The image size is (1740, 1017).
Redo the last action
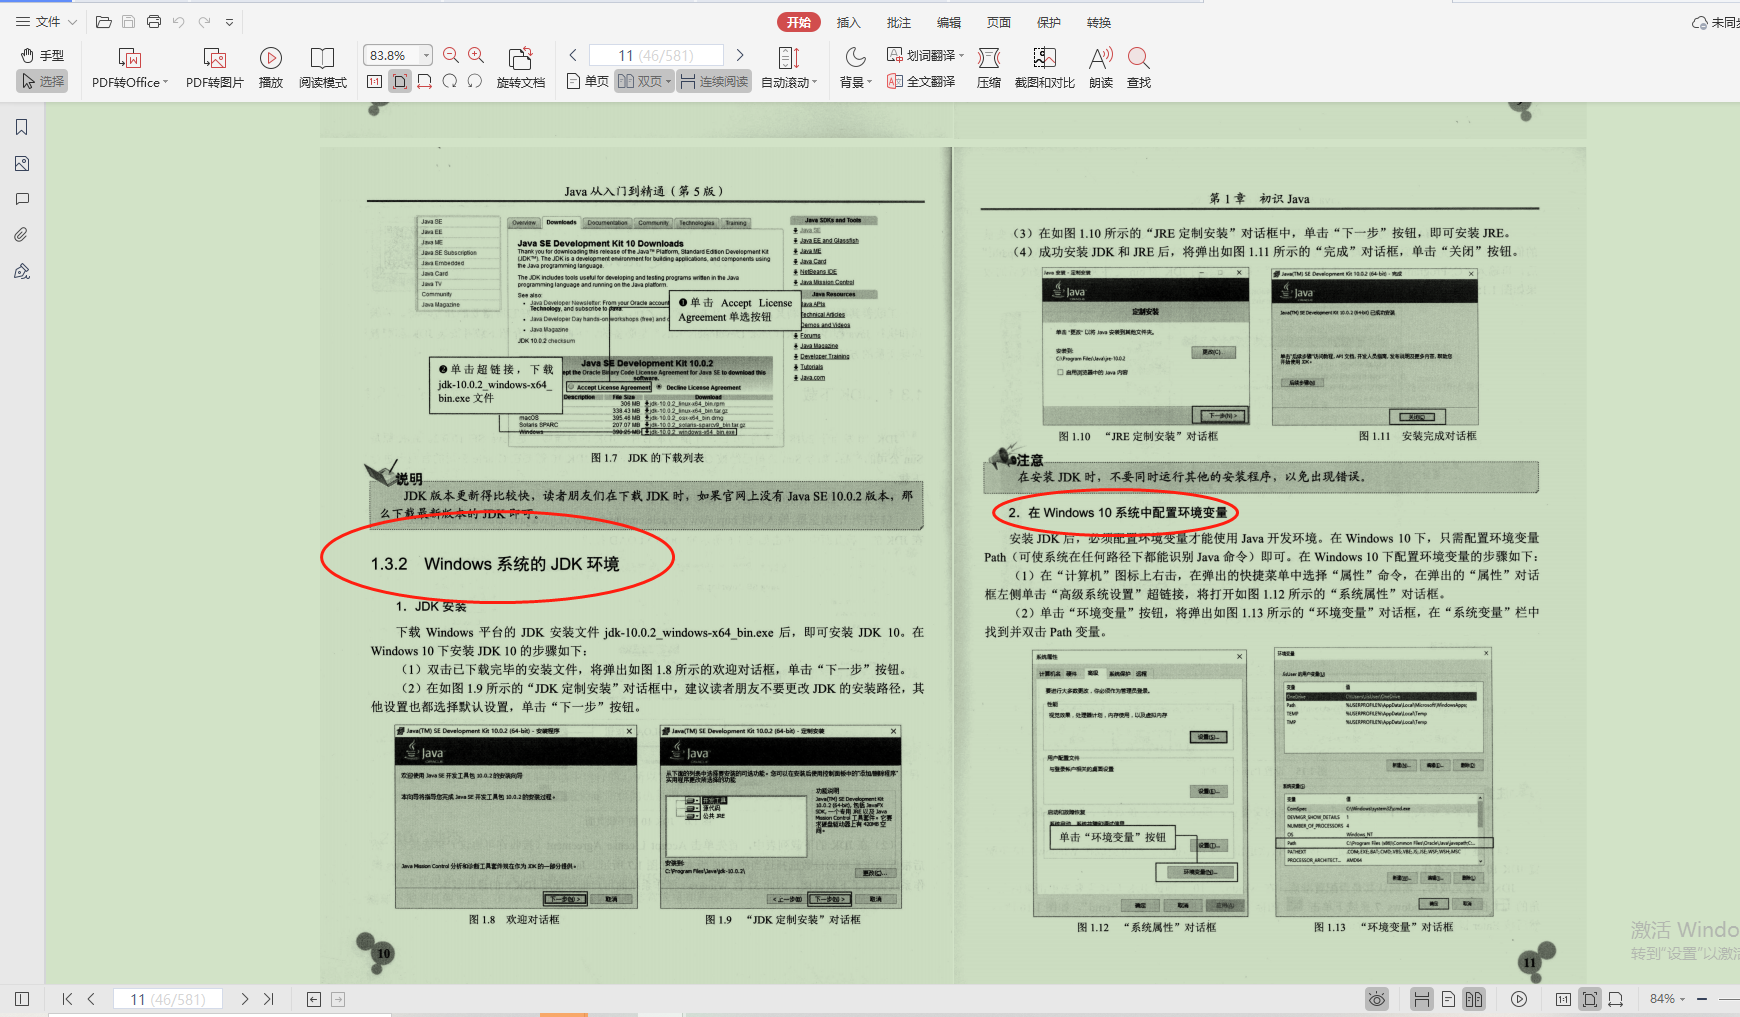[x=204, y=22]
